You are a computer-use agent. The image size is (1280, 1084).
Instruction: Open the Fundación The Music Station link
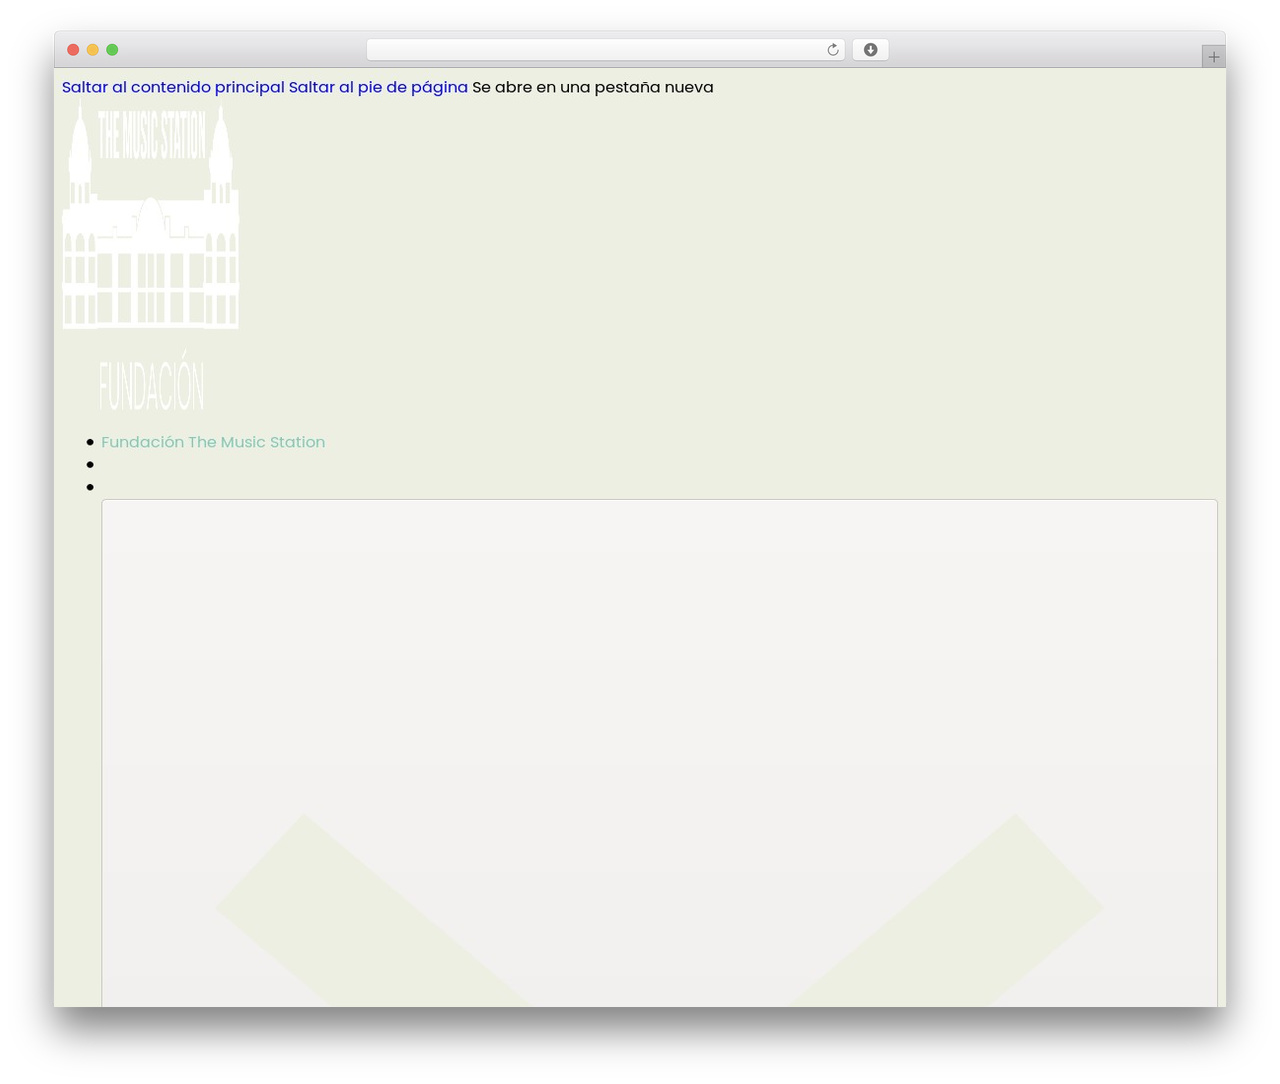tap(213, 442)
